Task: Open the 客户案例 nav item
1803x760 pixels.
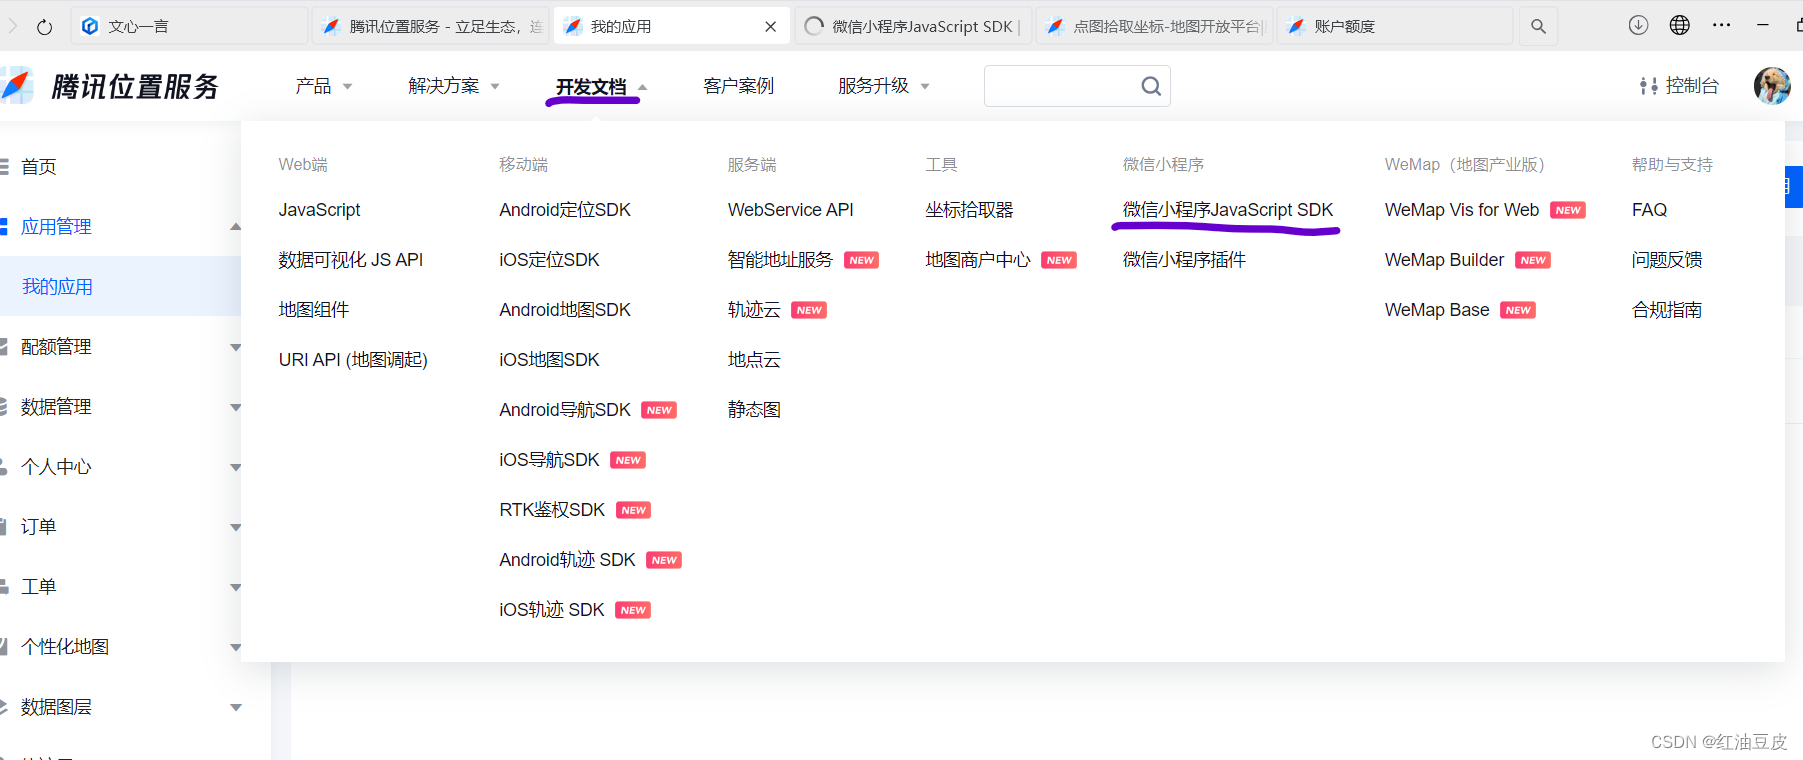Action: click(738, 87)
